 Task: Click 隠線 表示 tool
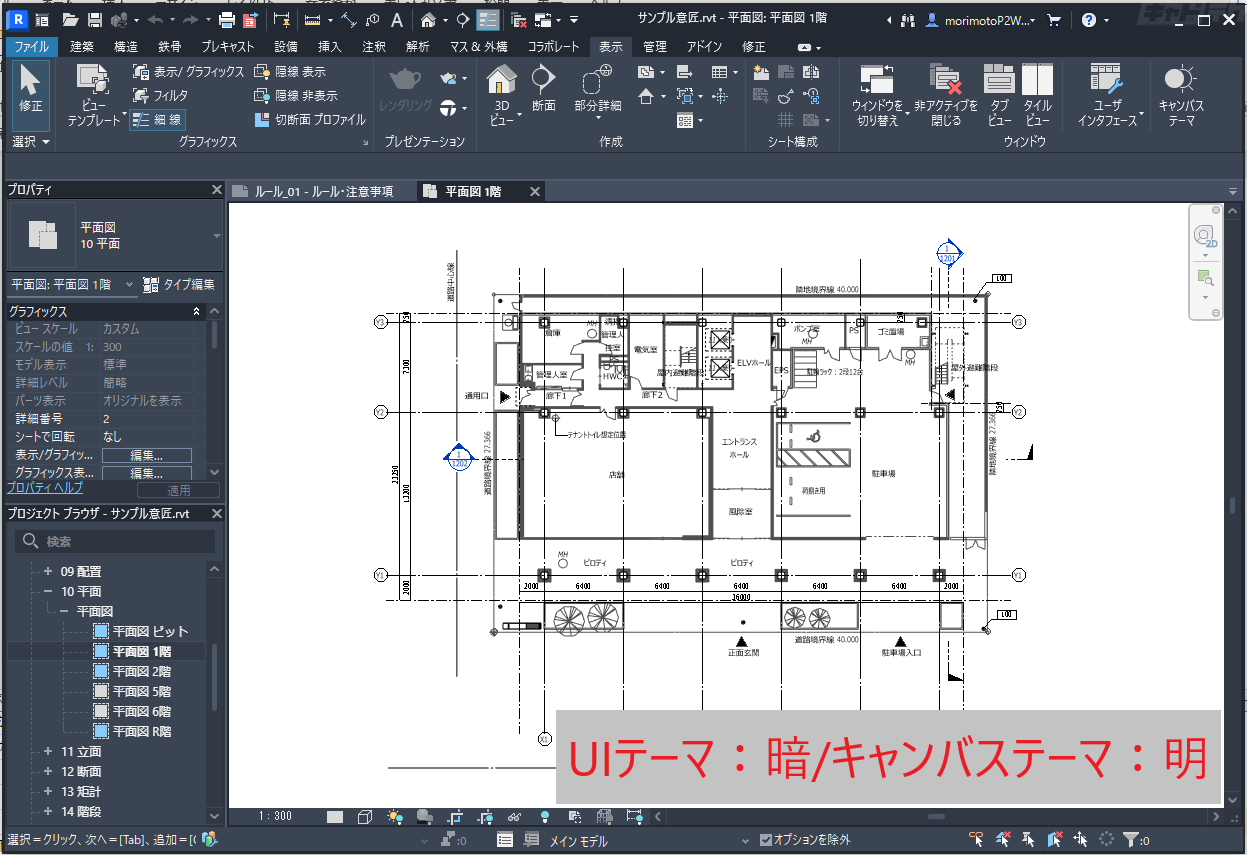click(x=290, y=72)
